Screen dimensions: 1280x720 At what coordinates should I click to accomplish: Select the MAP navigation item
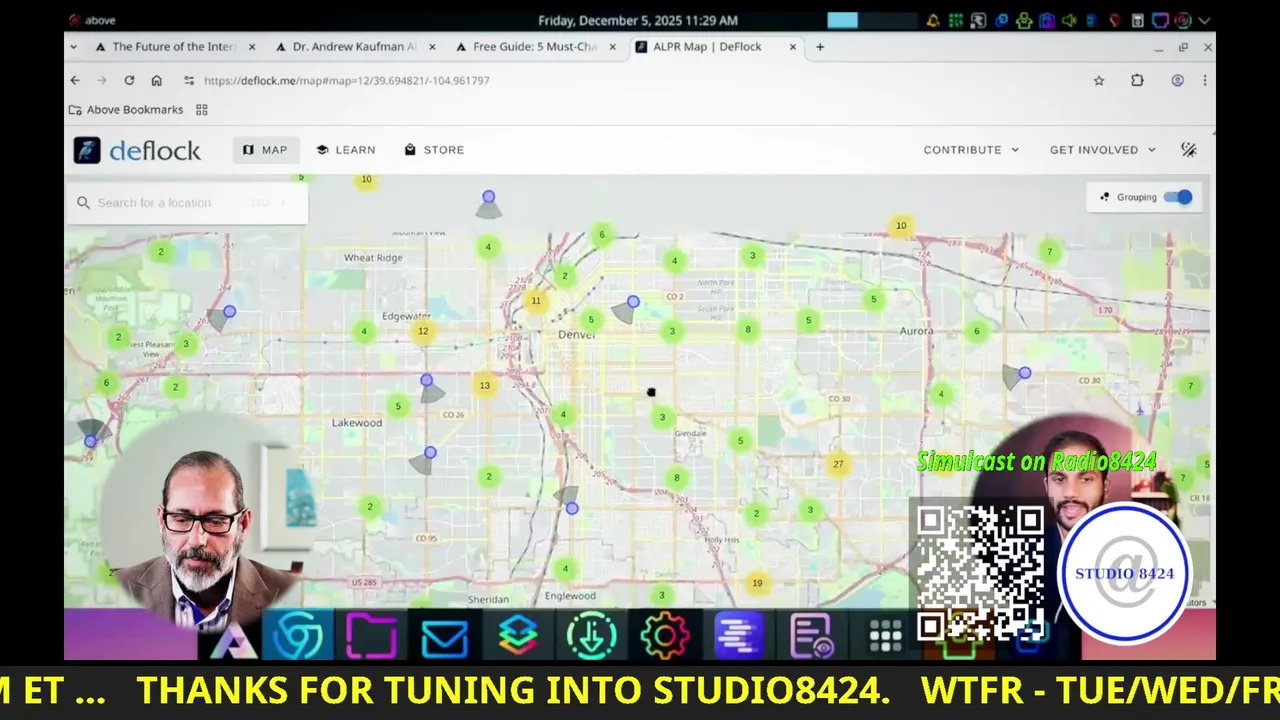coord(265,150)
